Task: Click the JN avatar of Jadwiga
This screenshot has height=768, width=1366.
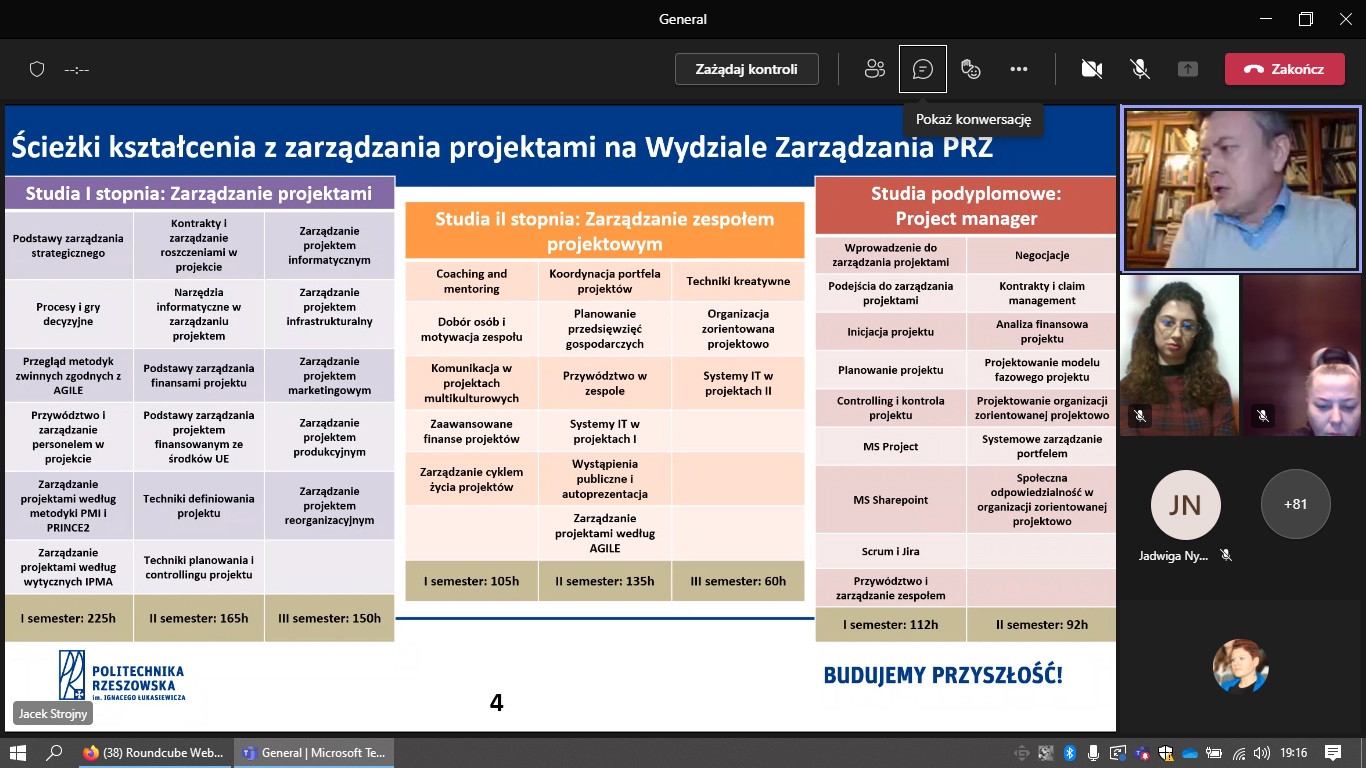Action: [1185, 505]
